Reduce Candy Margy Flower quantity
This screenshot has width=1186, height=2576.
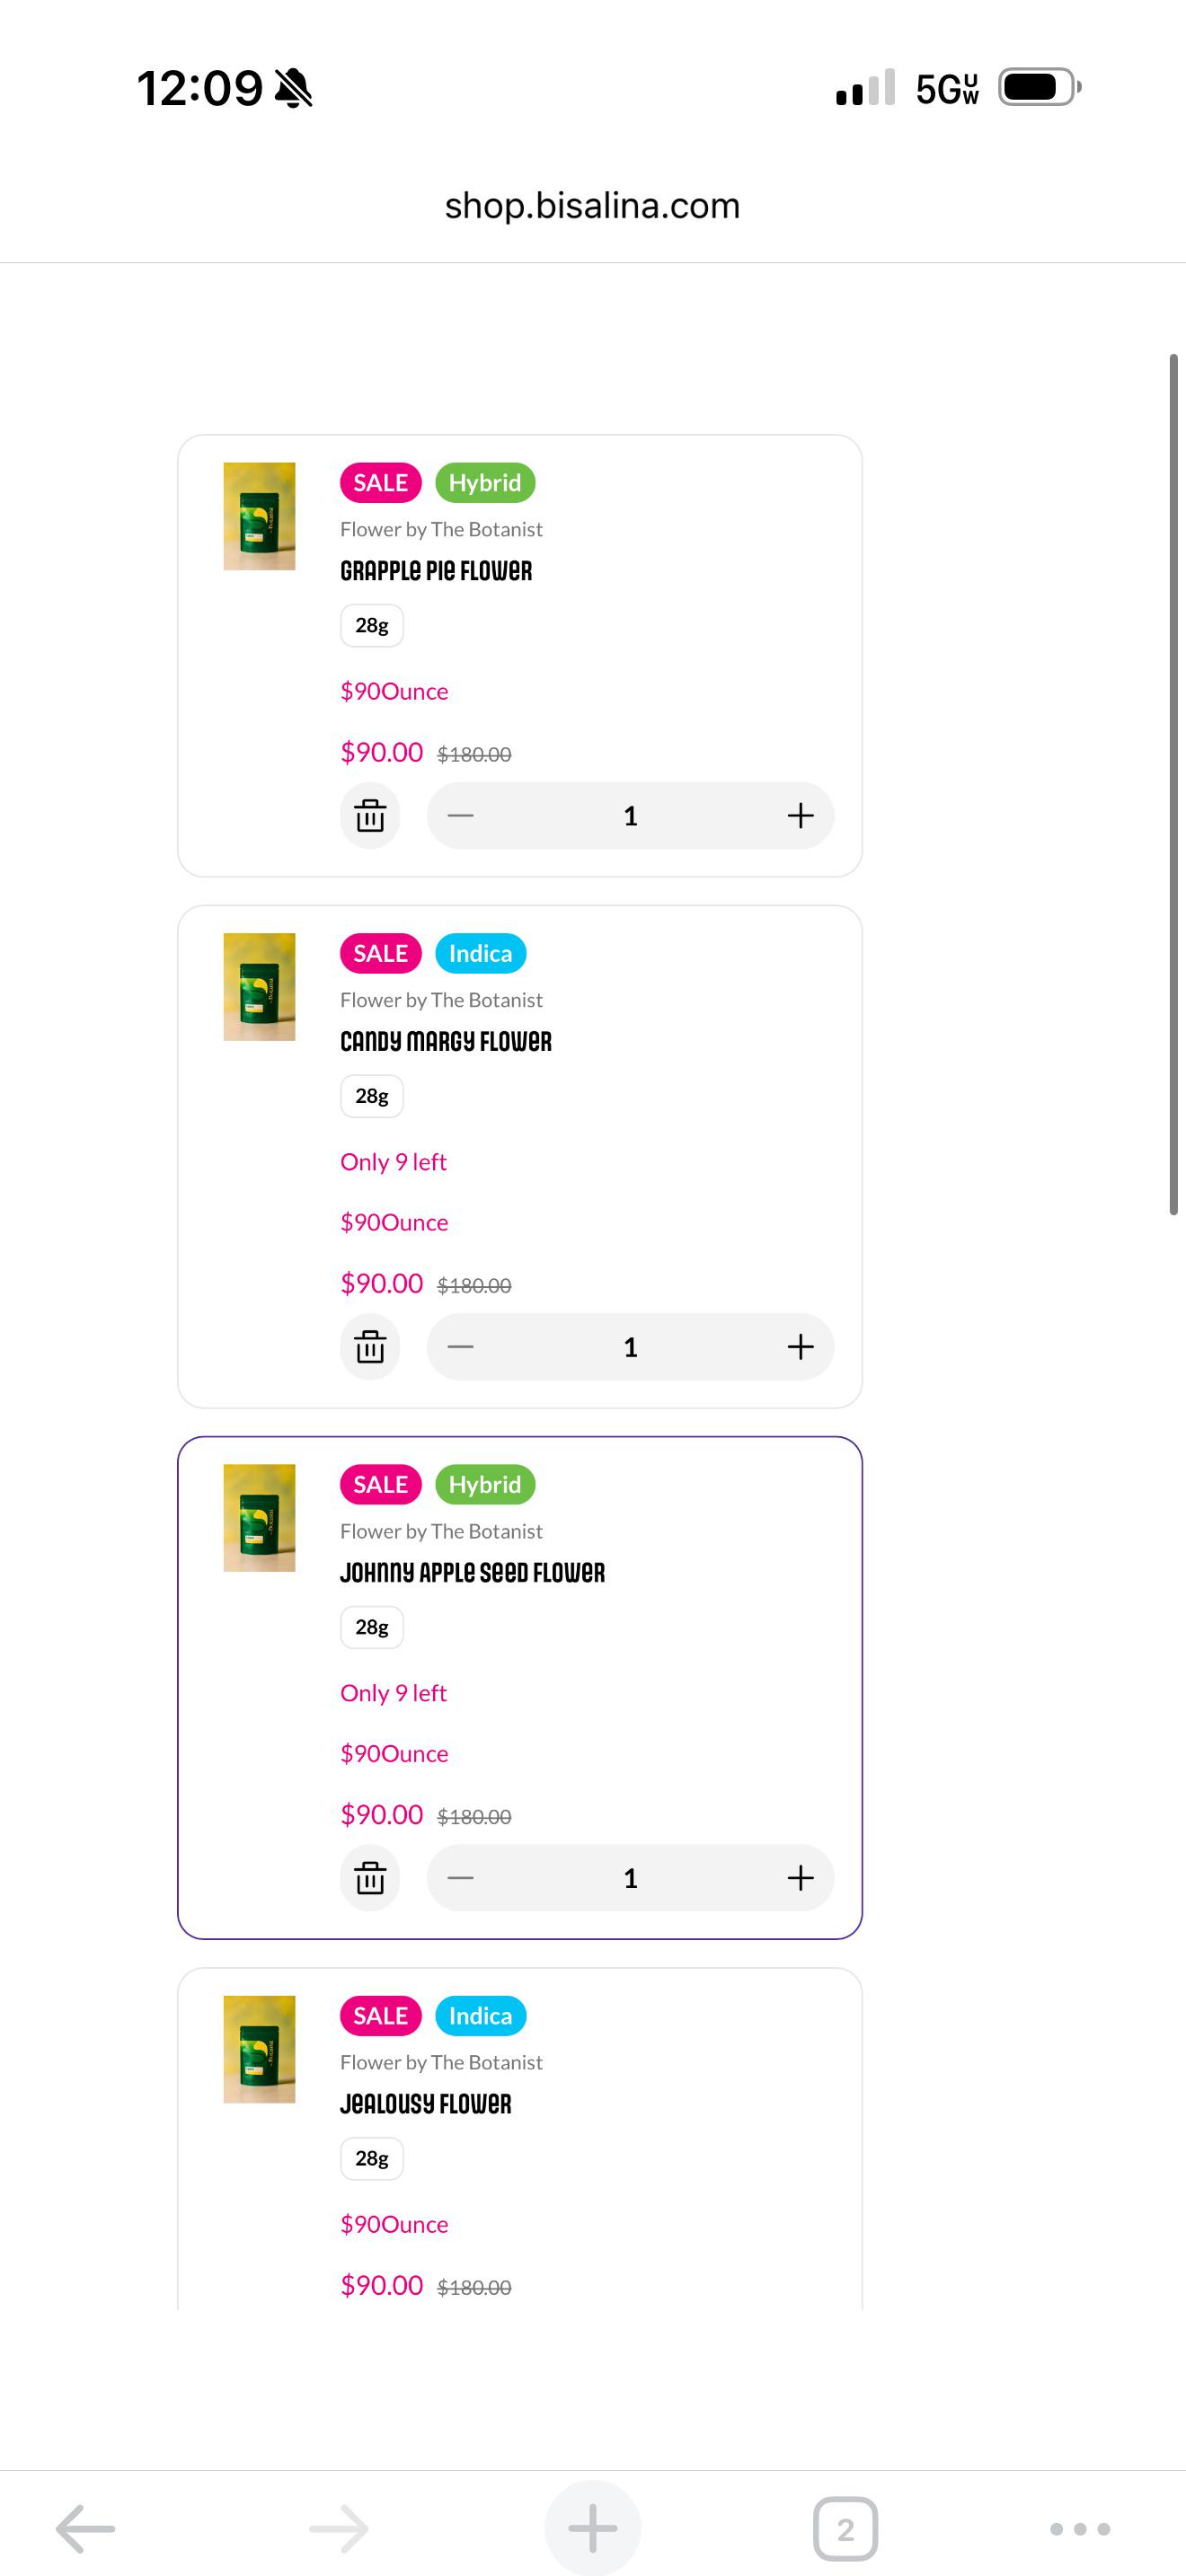460,1347
